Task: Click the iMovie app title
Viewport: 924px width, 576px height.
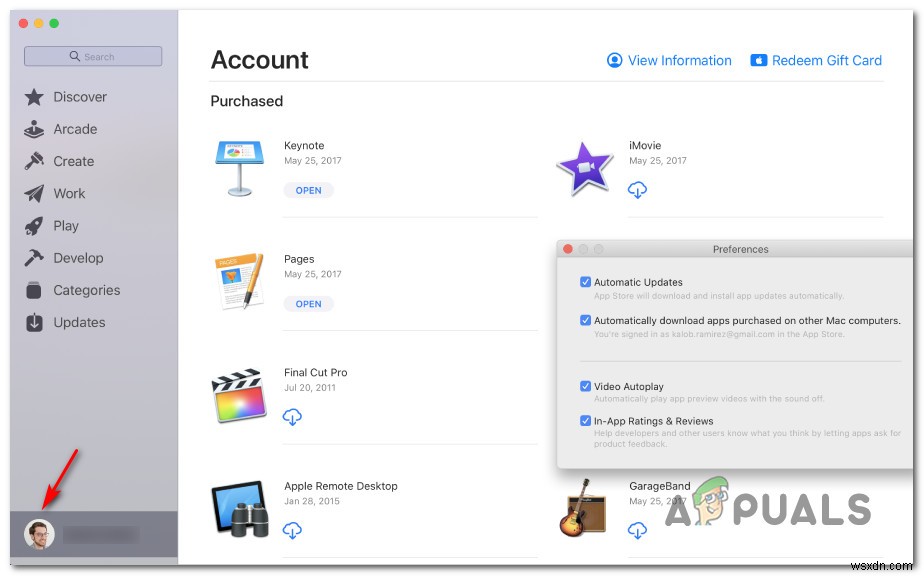Action: tap(645, 146)
